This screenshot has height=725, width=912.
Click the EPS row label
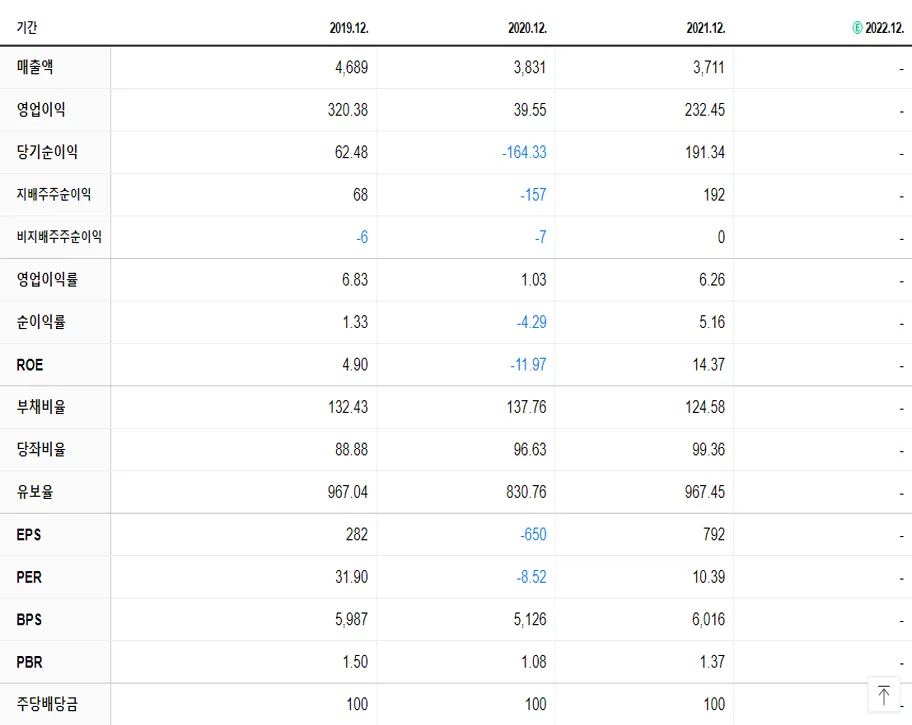pyautogui.click(x=28, y=535)
